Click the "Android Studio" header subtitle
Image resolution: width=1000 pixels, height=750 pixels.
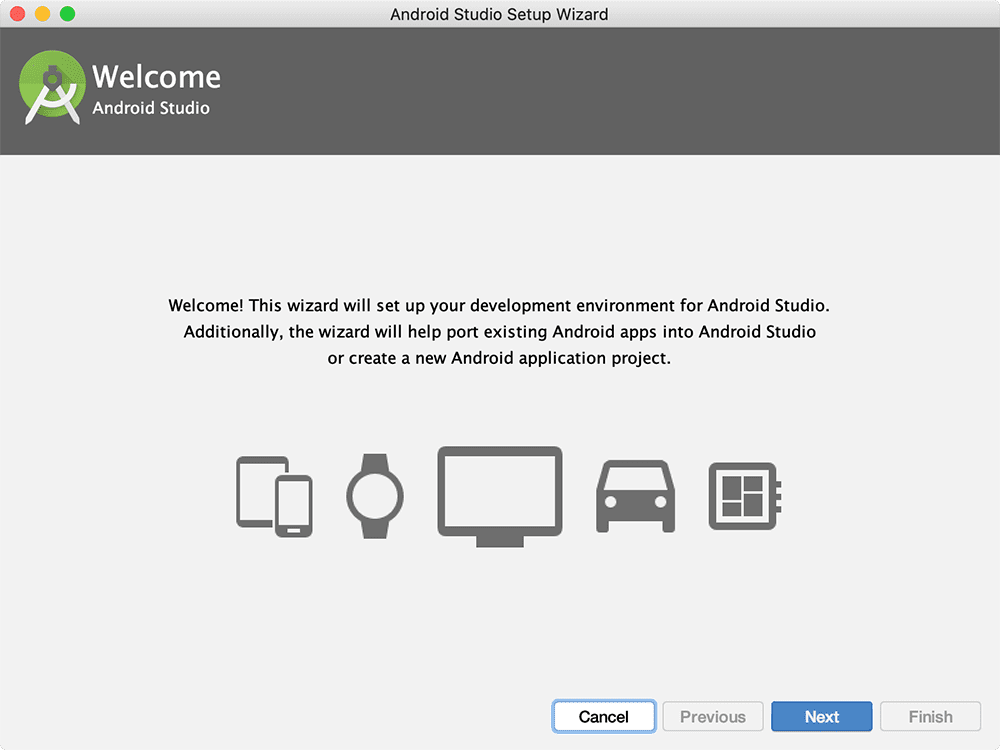click(x=151, y=108)
